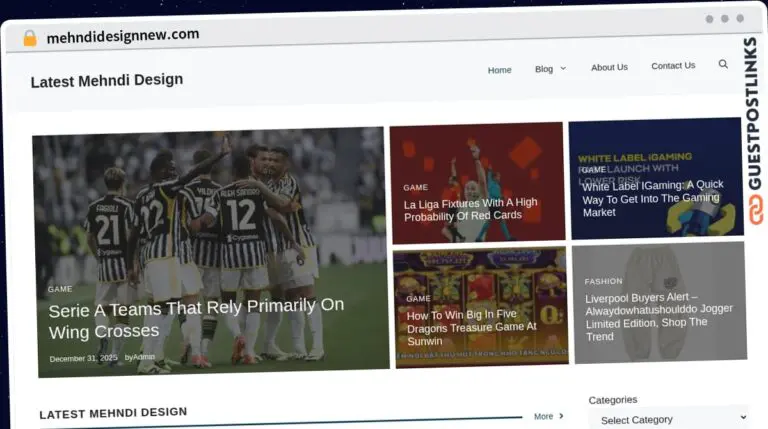Image resolution: width=768 pixels, height=429 pixels.
Task: Click the December 31, 2025 date
Action: point(83,358)
